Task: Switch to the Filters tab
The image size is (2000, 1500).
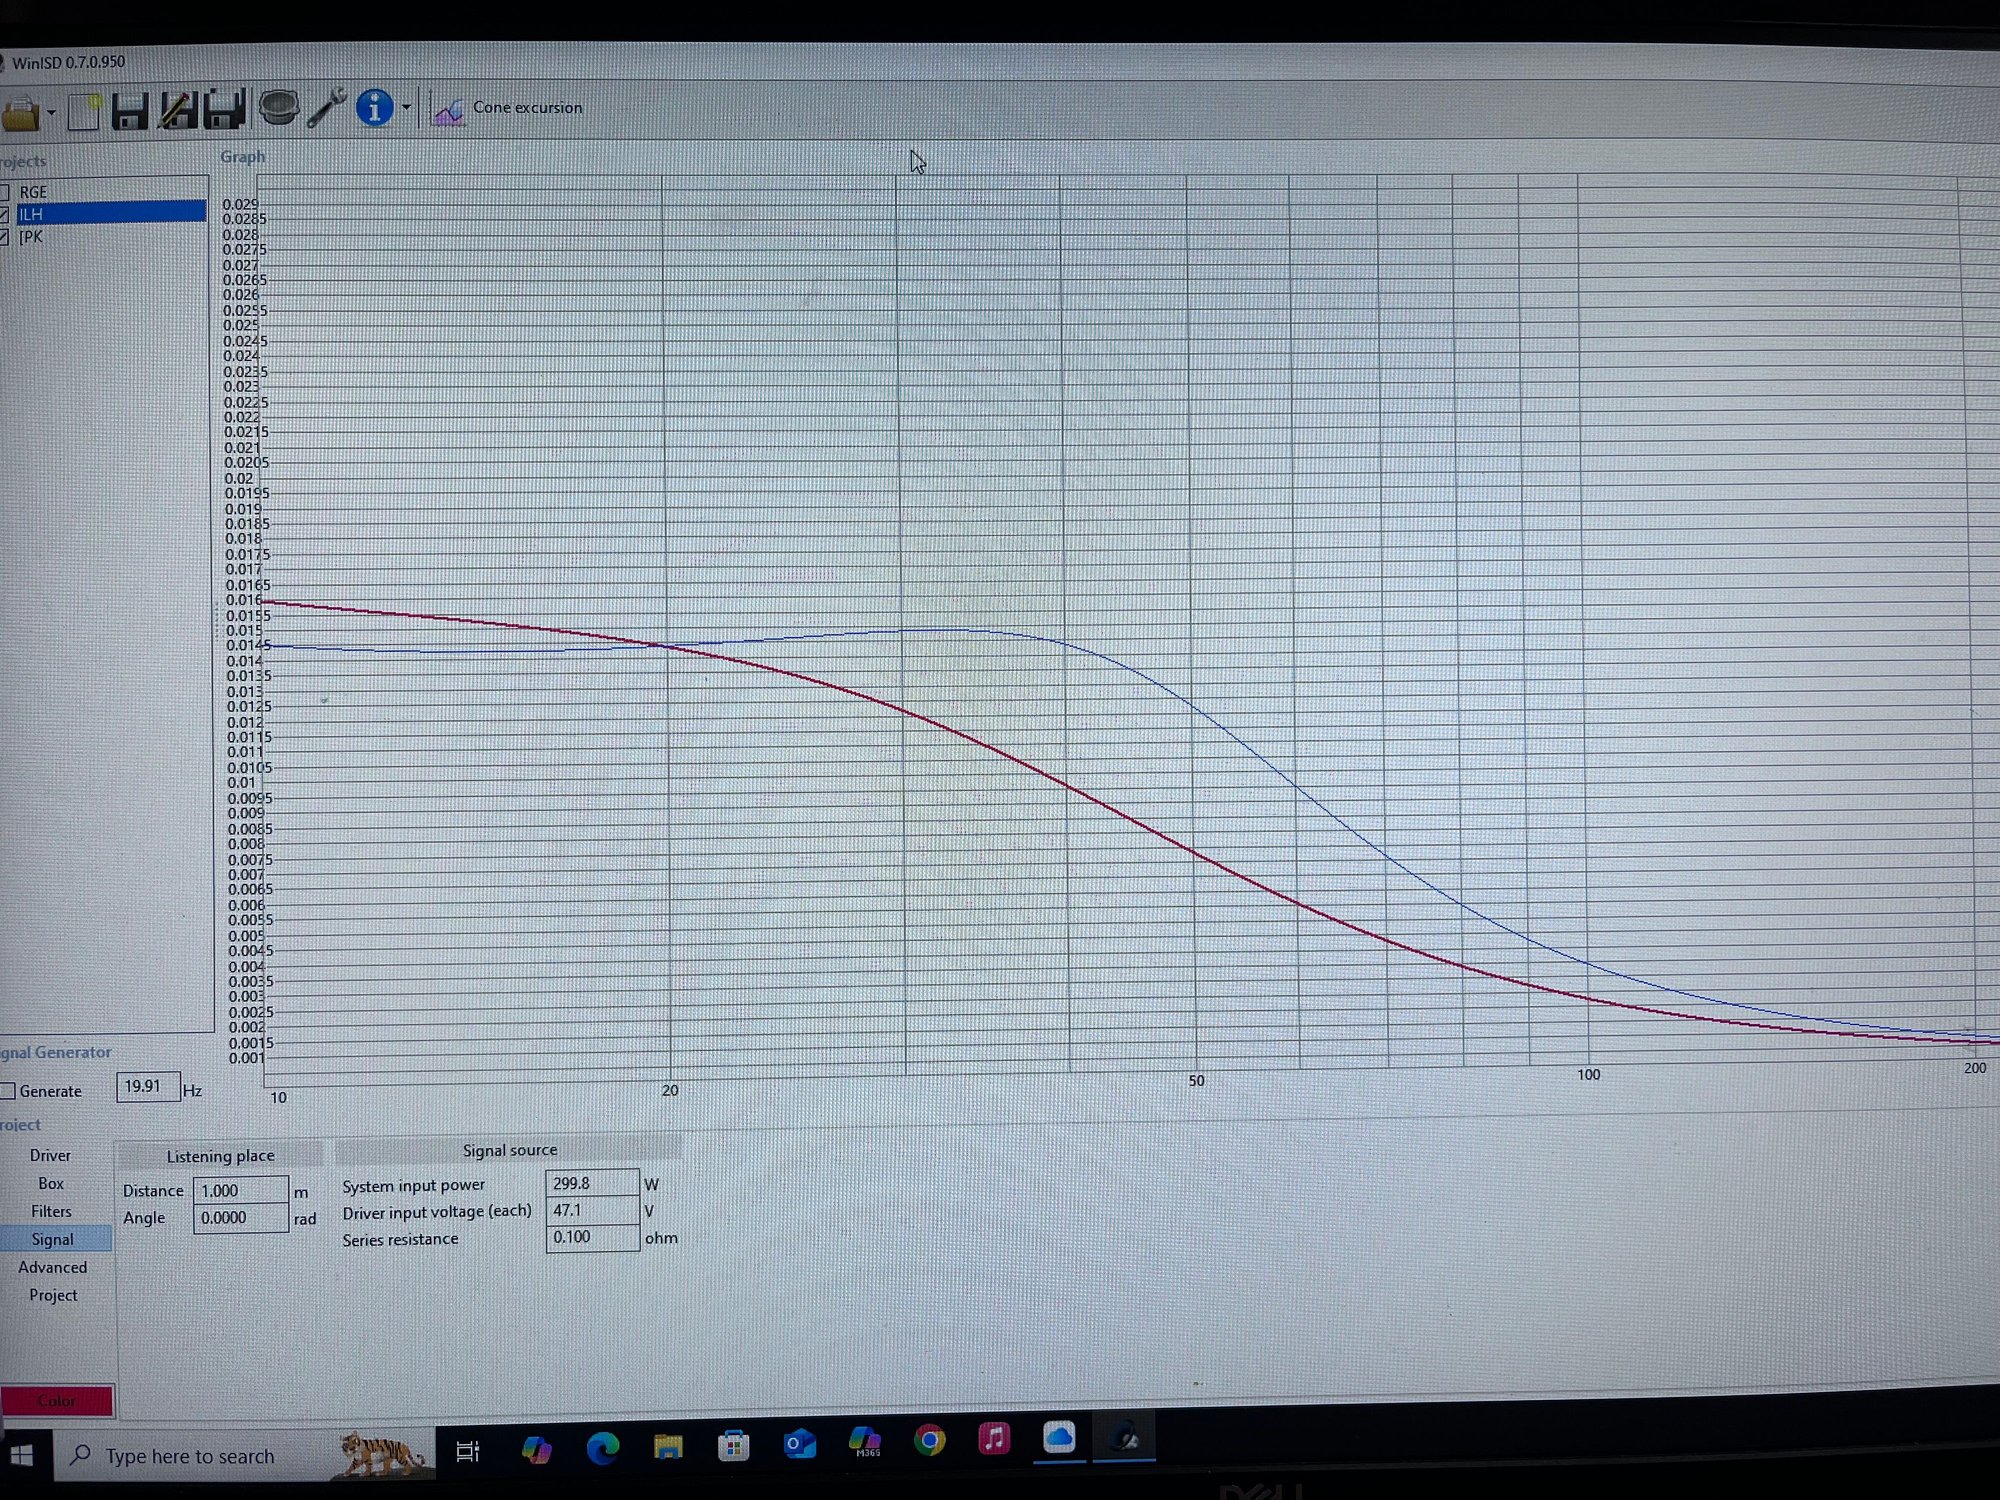Action: coord(51,1211)
